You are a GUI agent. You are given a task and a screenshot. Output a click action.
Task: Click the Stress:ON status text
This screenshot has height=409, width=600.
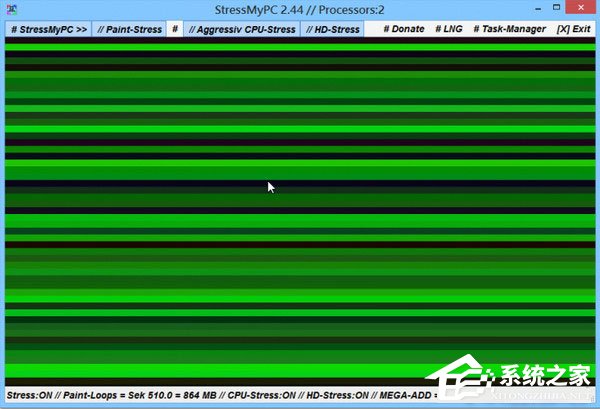[29, 395]
